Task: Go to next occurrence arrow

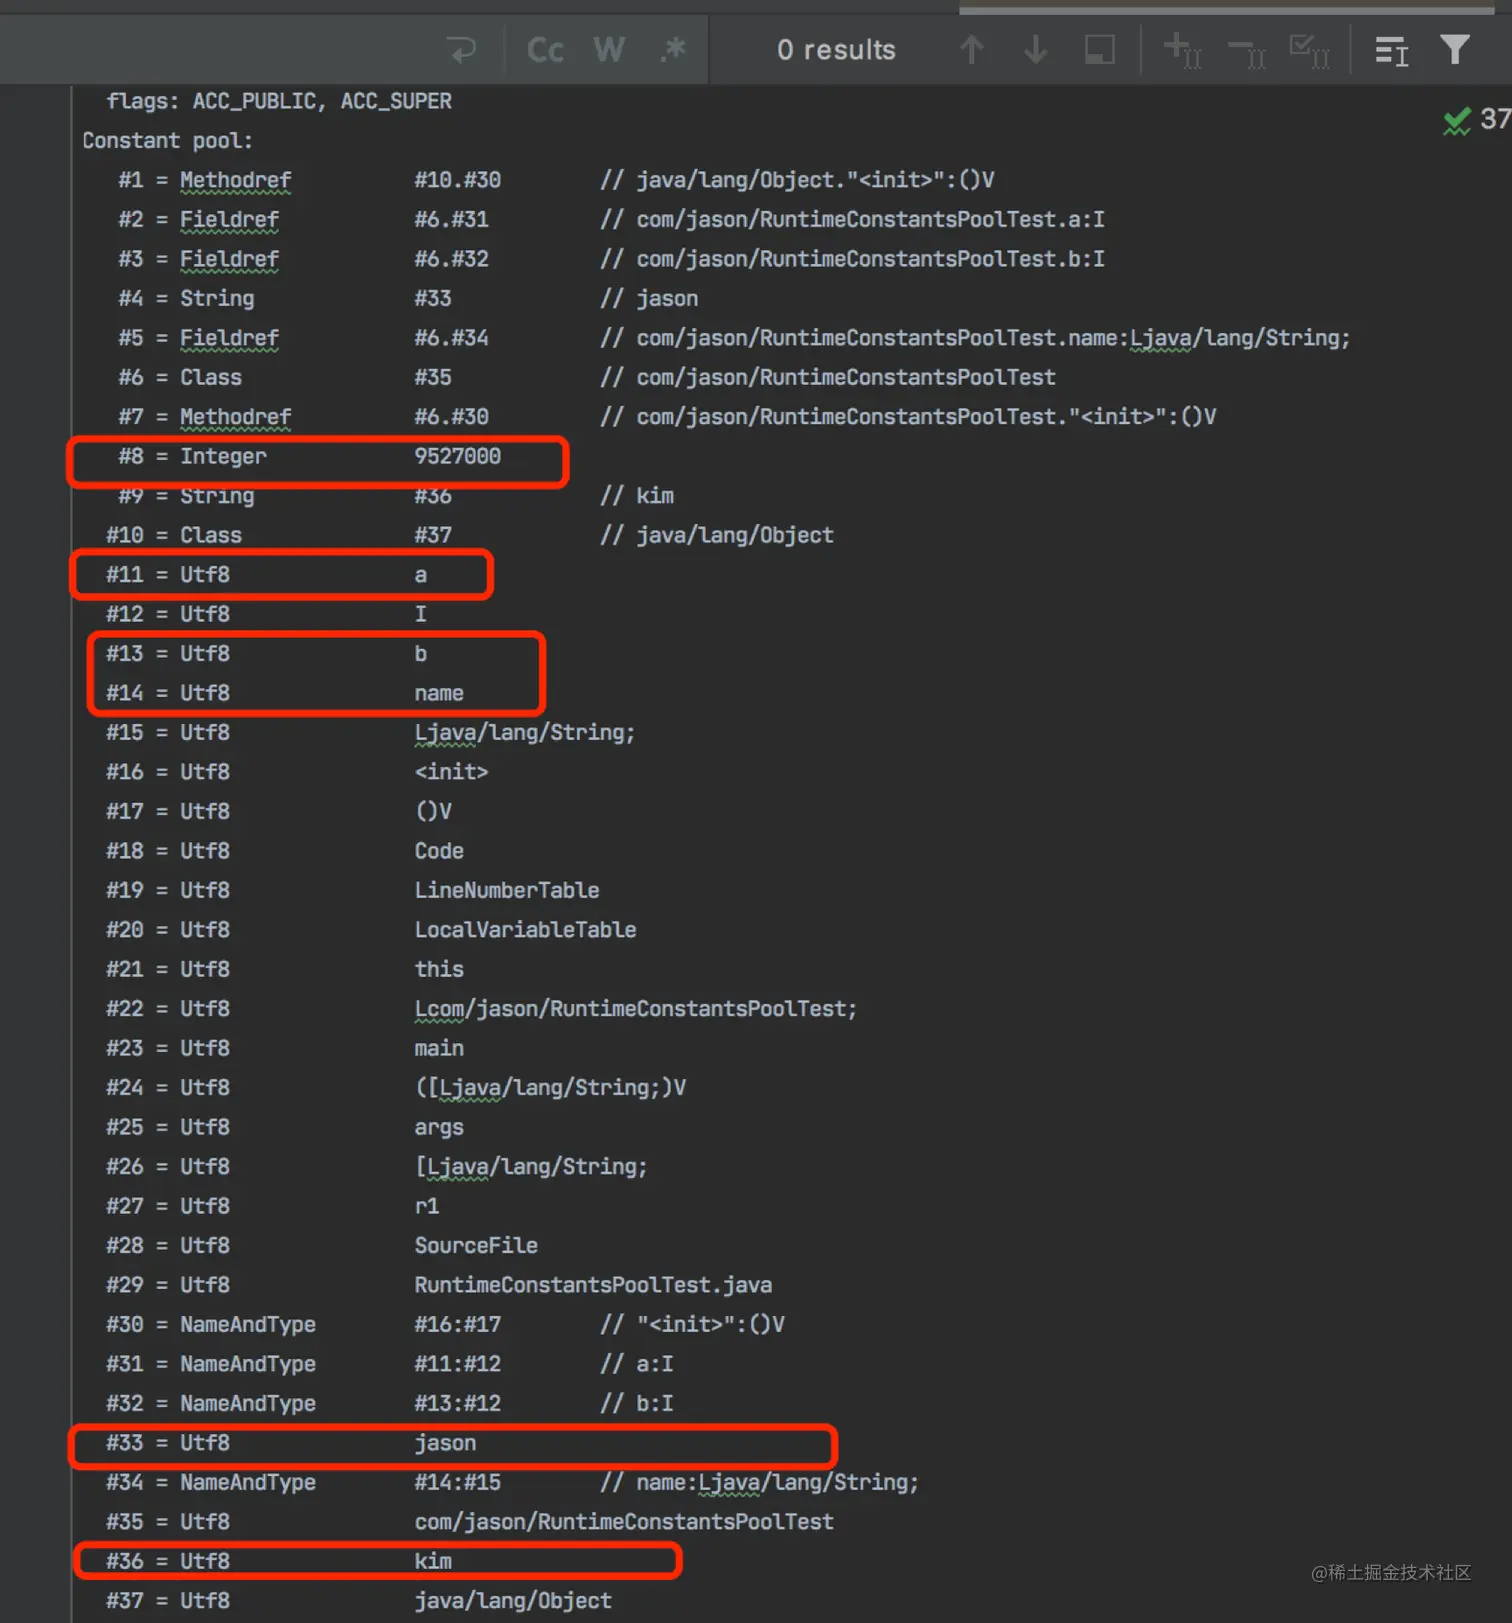Action: (x=1036, y=49)
